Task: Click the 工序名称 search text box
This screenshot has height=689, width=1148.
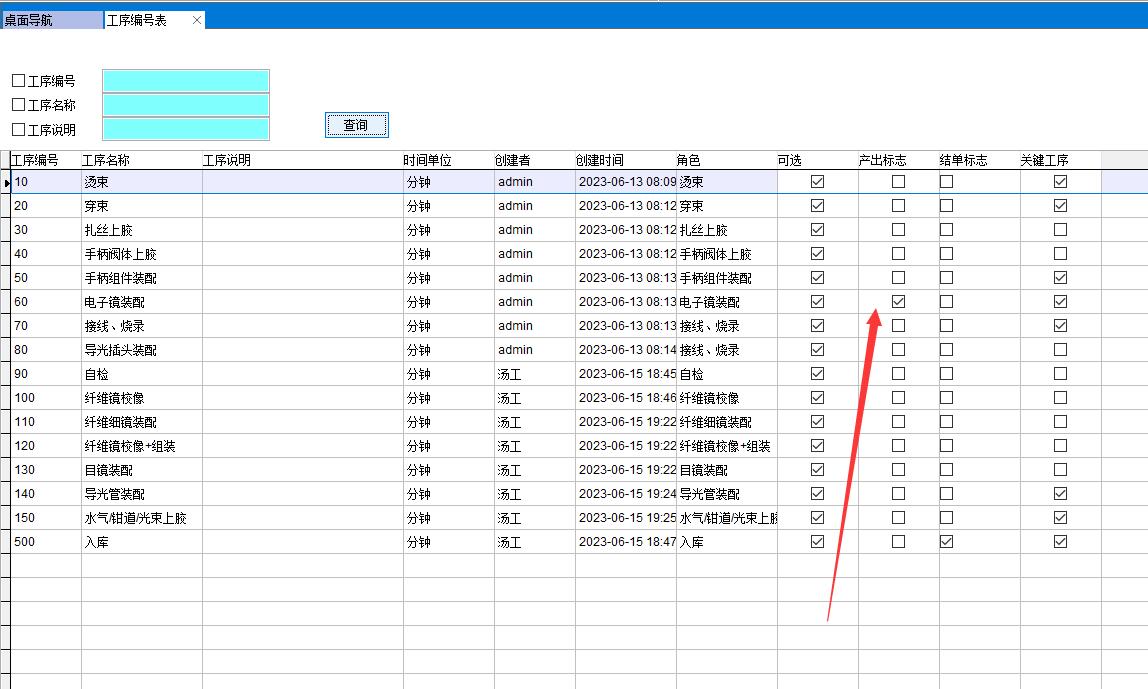Action: pyautogui.click(x=185, y=105)
